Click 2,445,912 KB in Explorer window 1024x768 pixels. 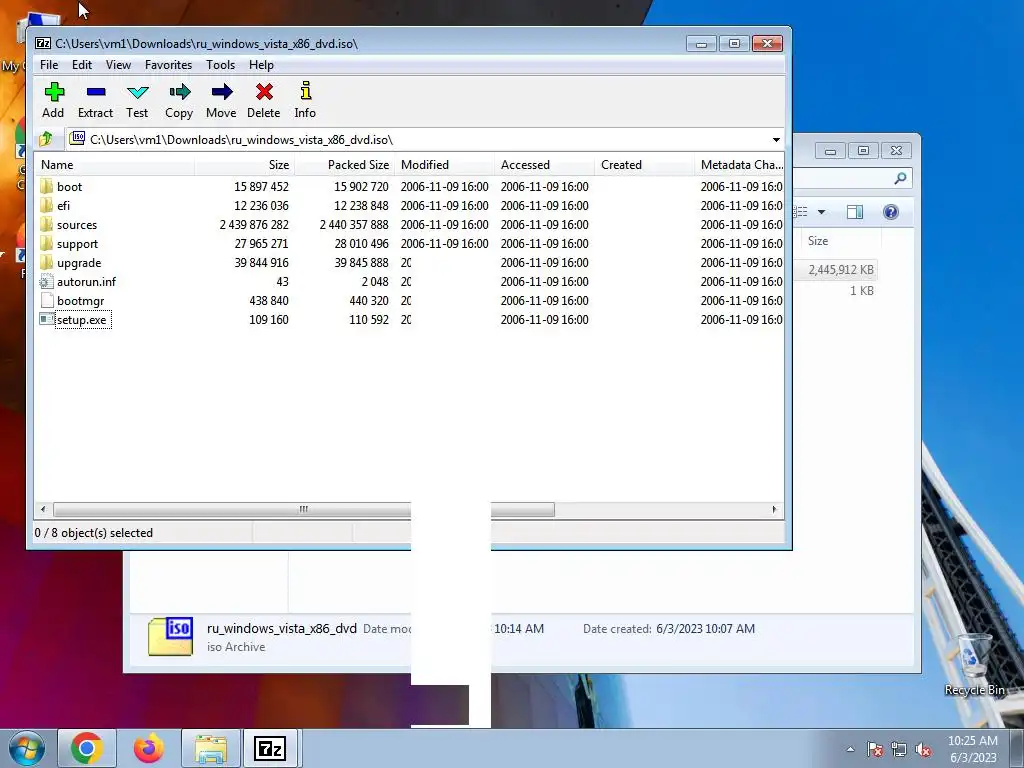840,270
